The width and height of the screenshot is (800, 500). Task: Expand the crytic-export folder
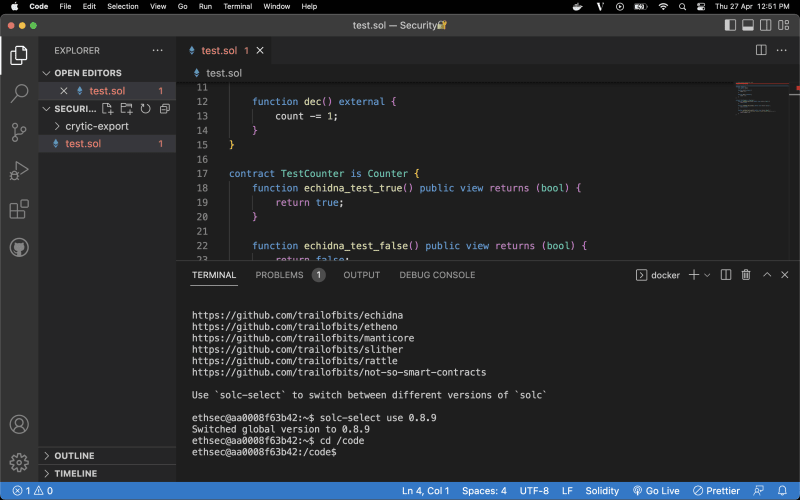(107, 126)
